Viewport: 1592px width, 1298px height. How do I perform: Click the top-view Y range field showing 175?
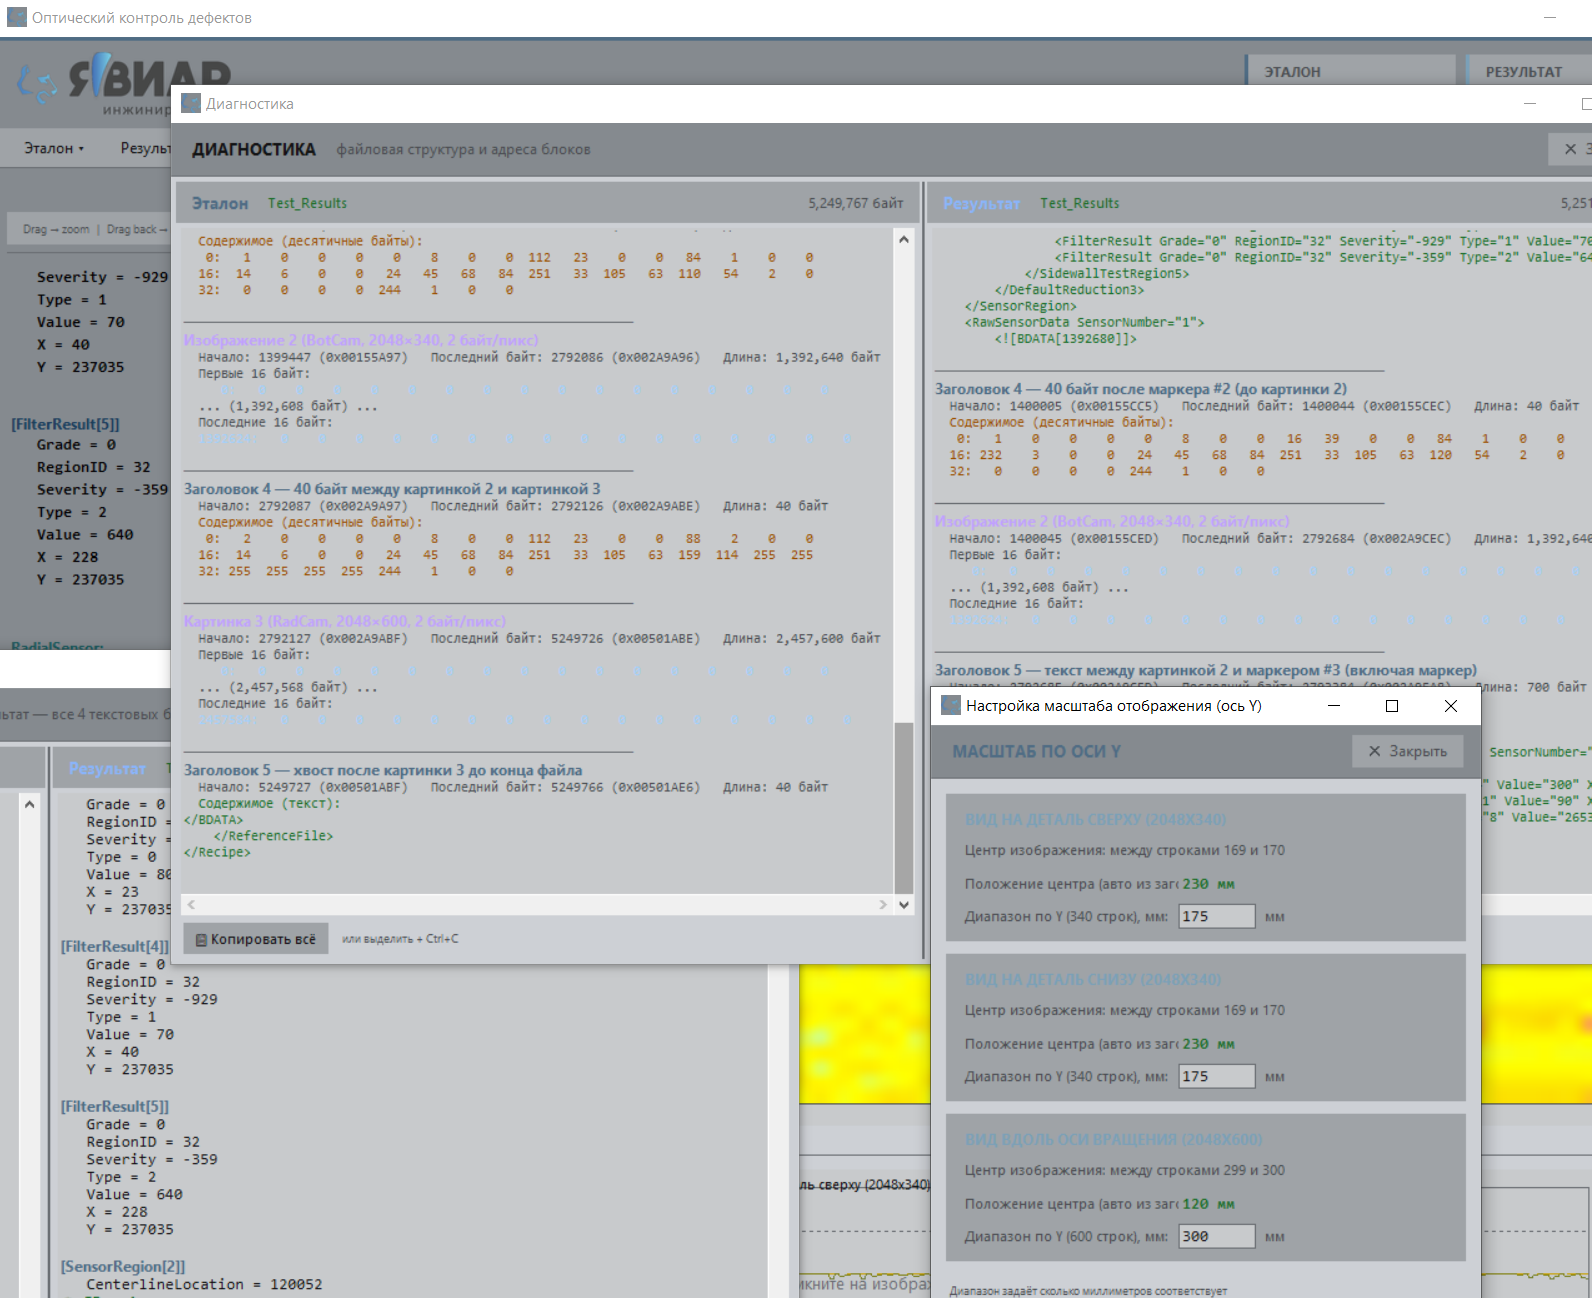[1217, 916]
